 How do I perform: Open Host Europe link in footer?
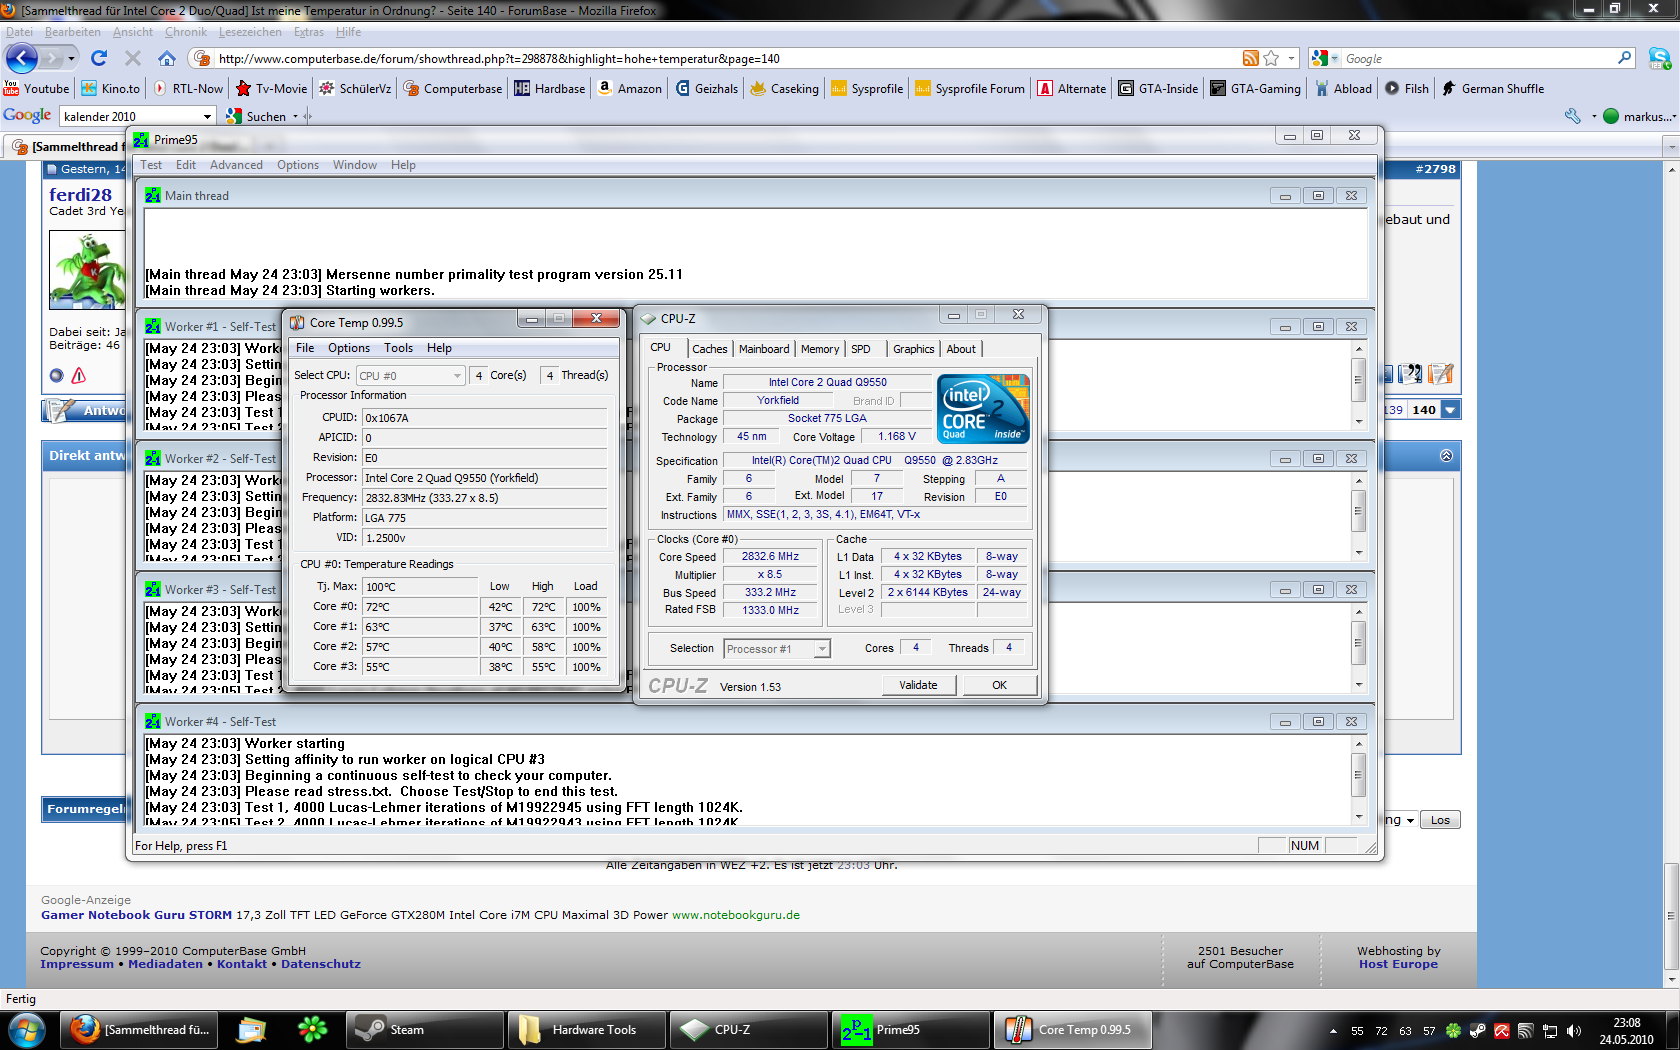(x=1398, y=964)
